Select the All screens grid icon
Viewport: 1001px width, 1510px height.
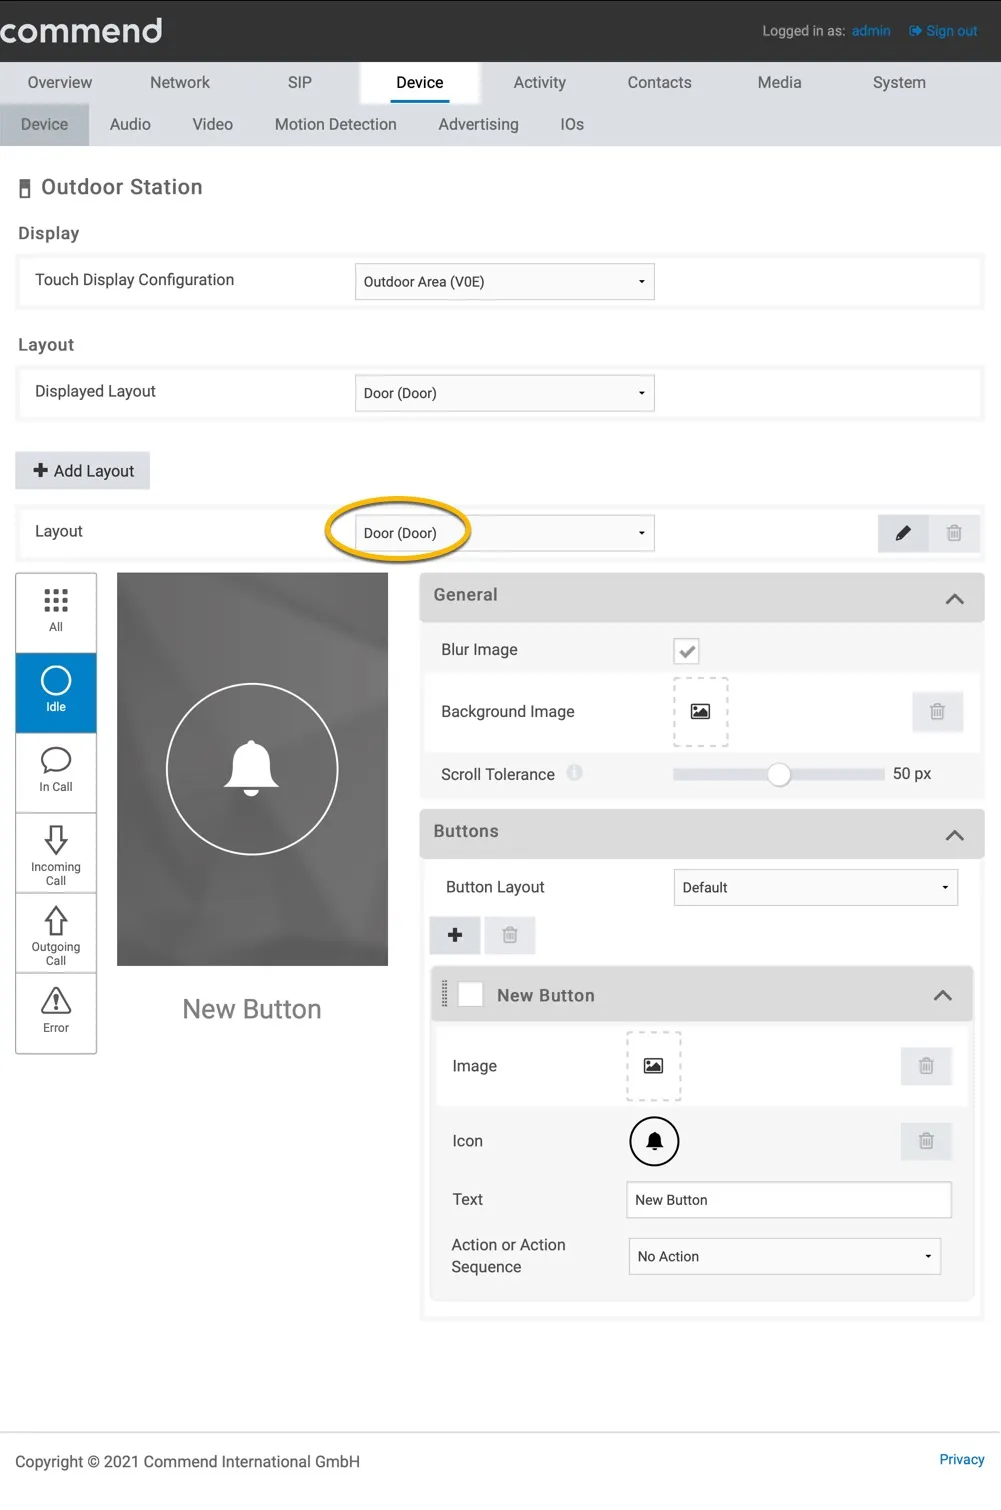click(56, 611)
